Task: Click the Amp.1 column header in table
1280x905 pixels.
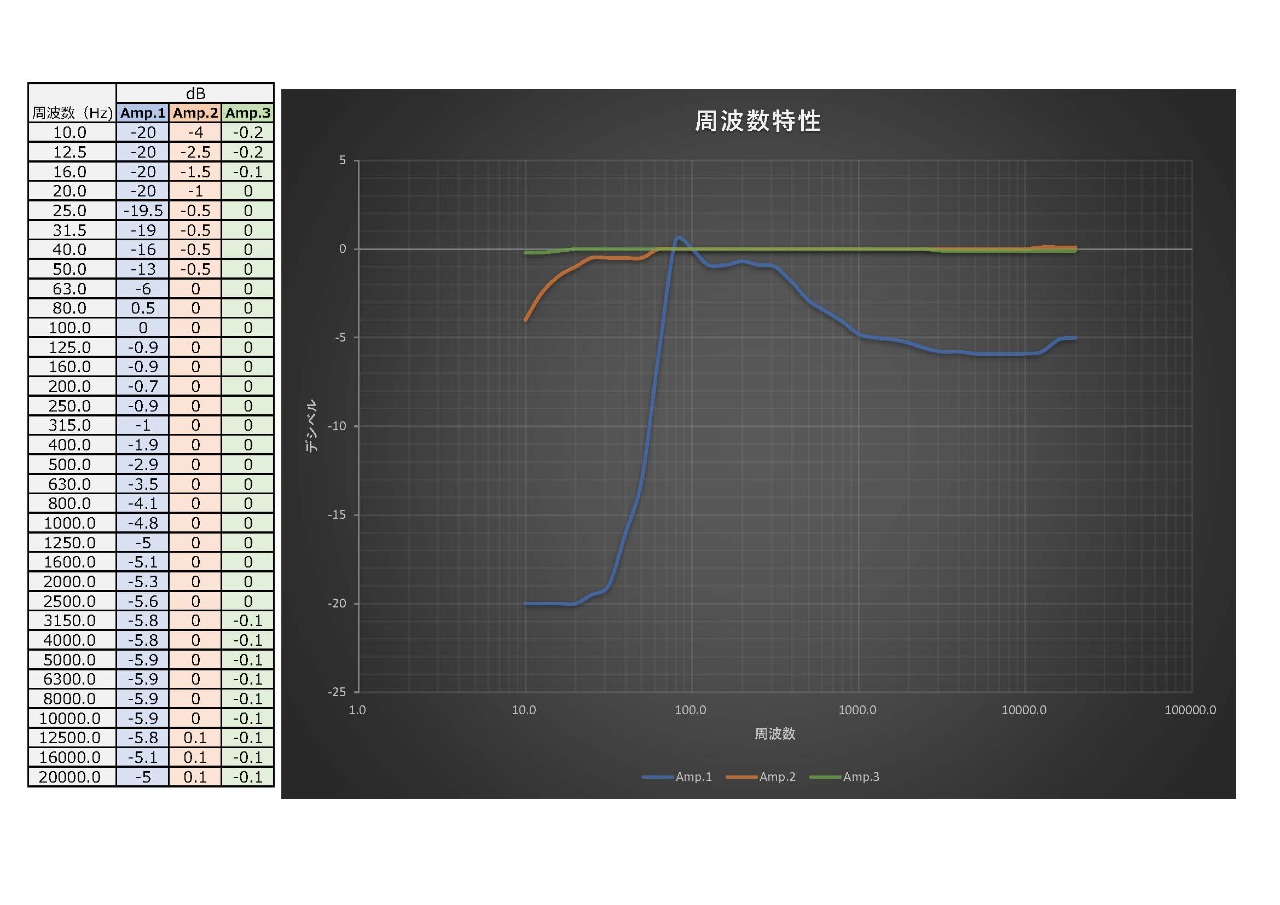Action: coord(142,113)
